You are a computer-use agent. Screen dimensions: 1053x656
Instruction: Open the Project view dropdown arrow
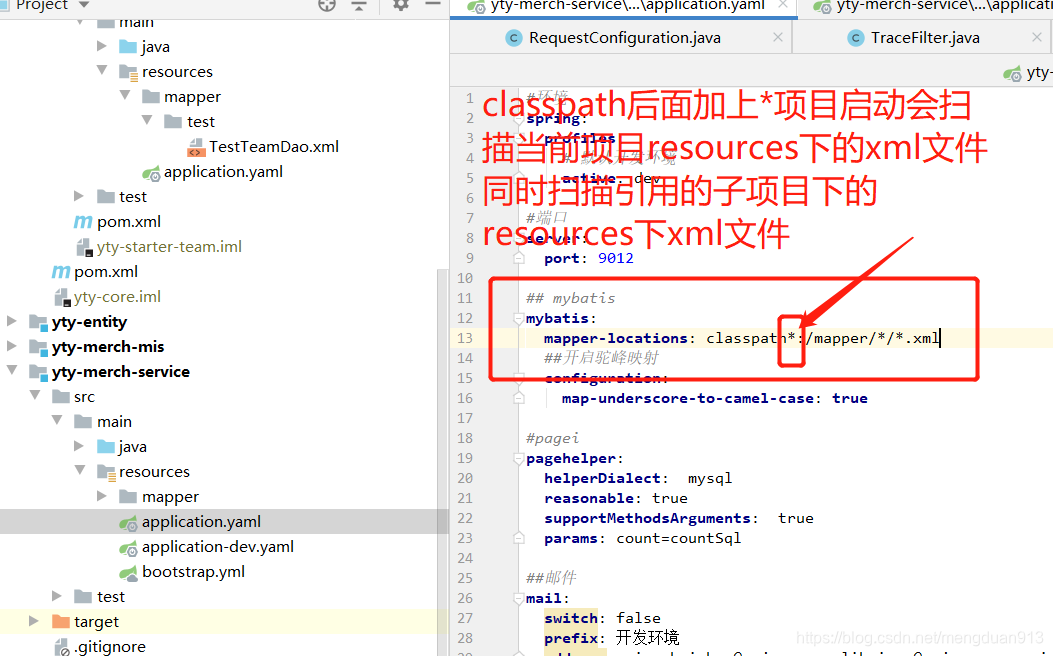coord(84,5)
